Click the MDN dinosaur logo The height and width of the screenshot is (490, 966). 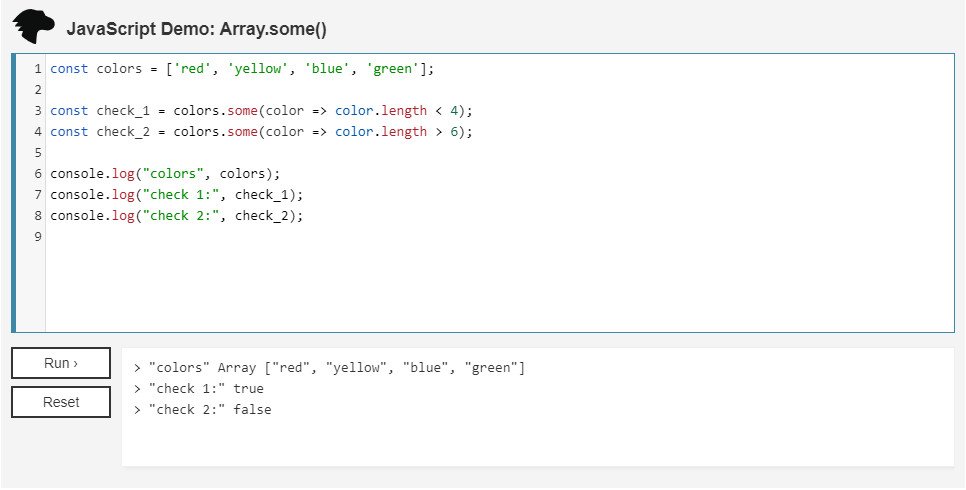(x=34, y=27)
